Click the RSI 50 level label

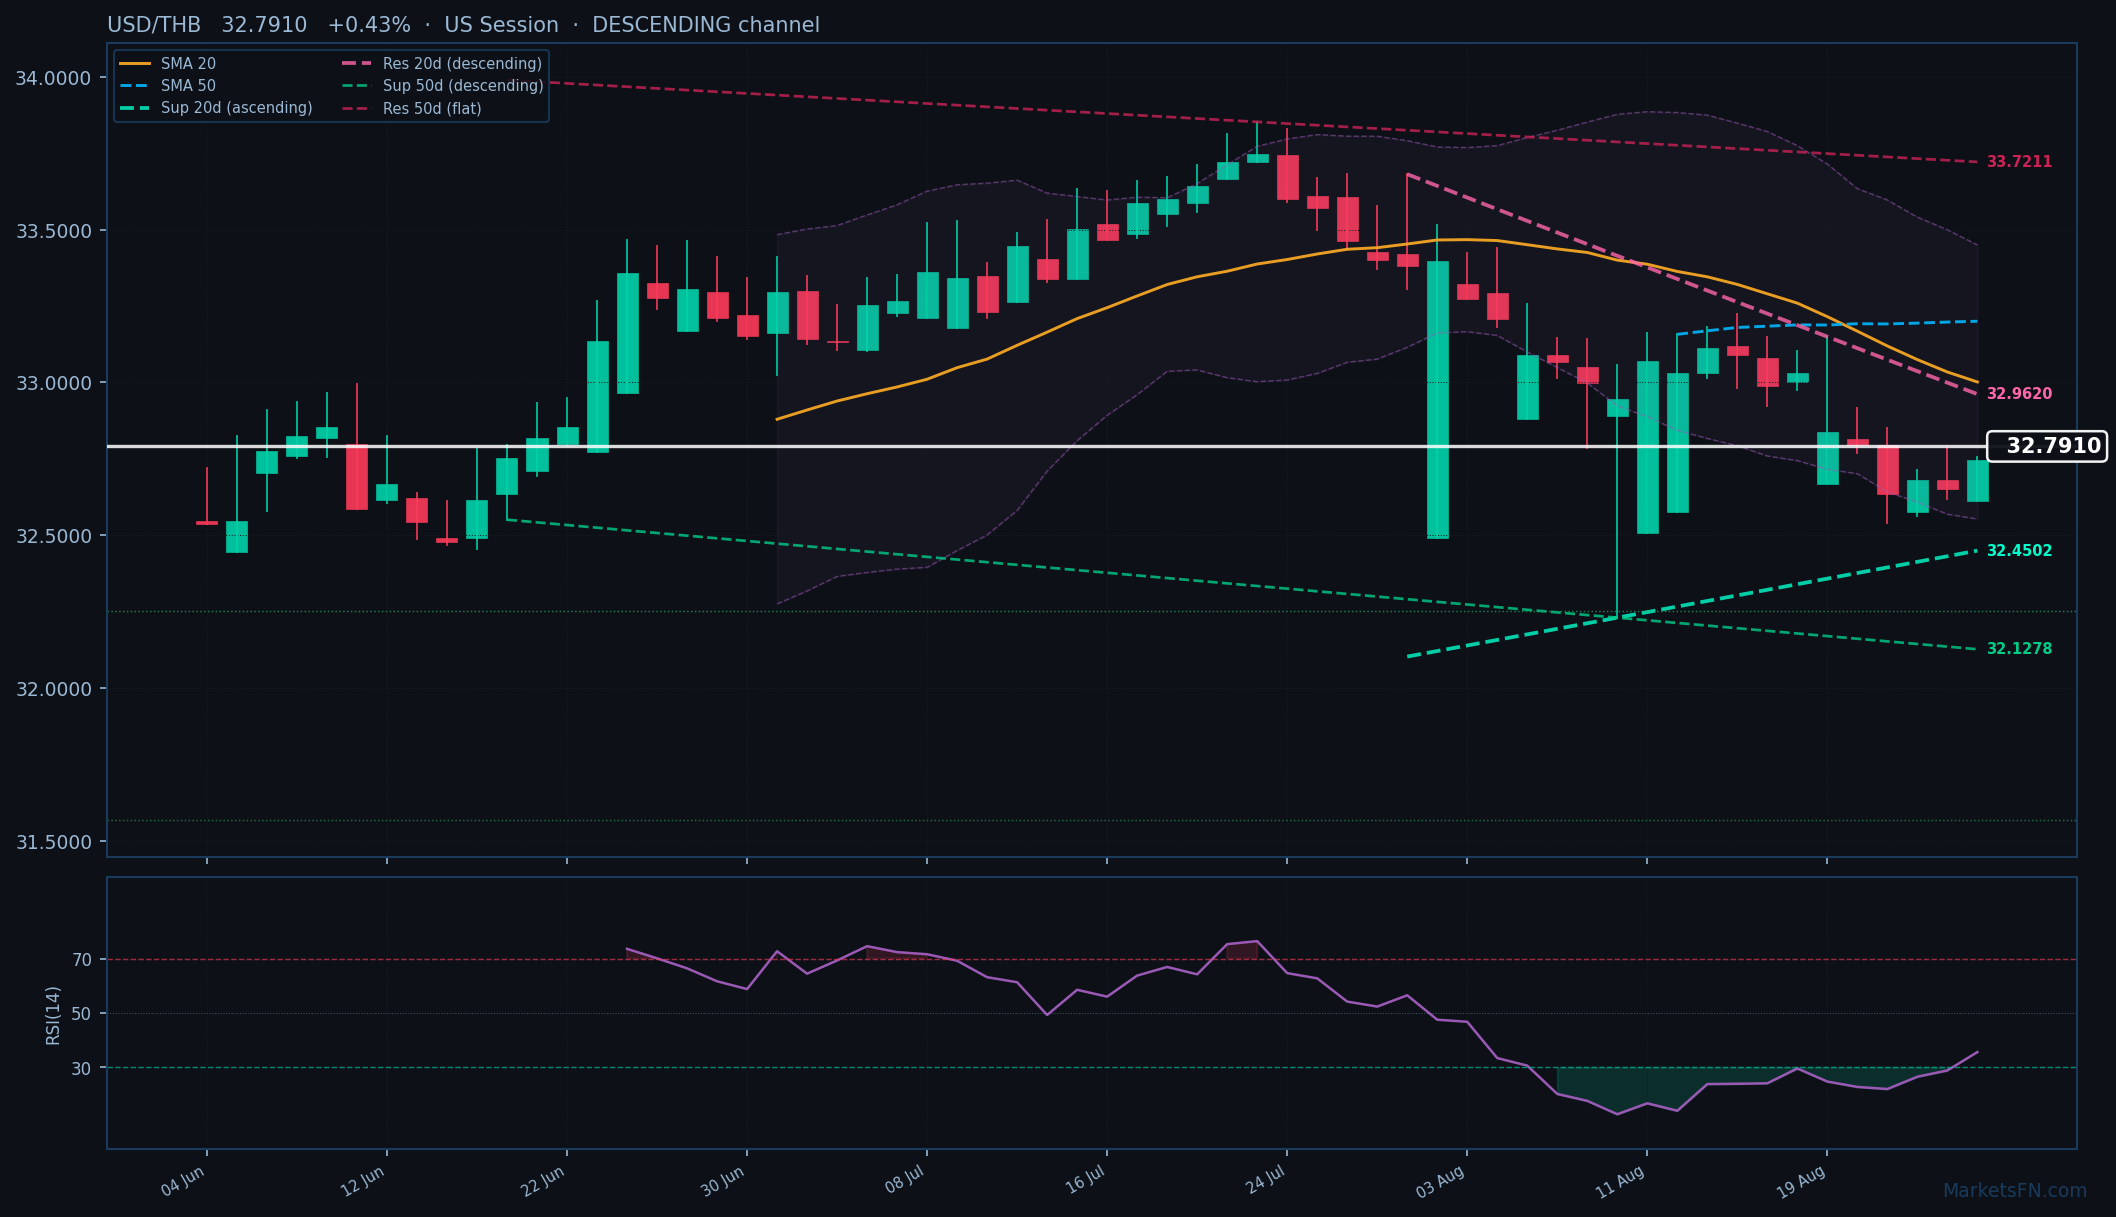tap(82, 1014)
